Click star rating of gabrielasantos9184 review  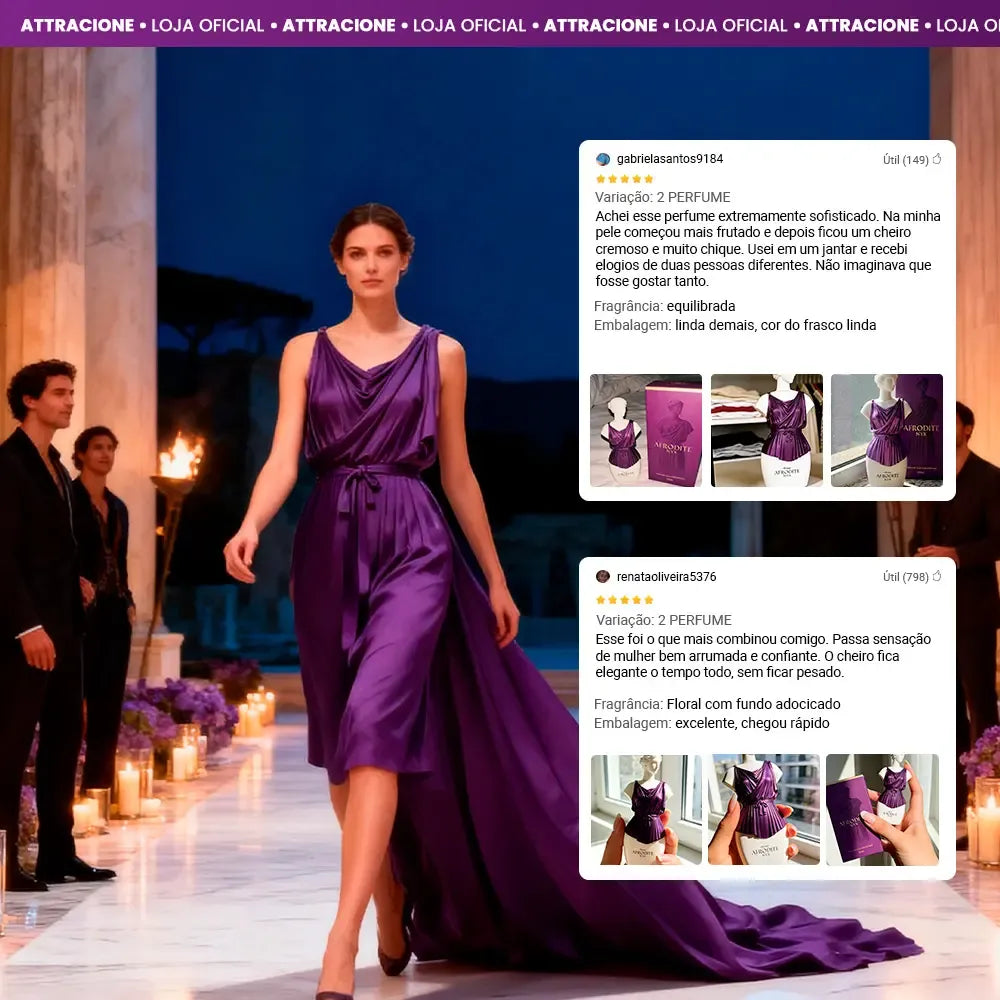(625, 179)
